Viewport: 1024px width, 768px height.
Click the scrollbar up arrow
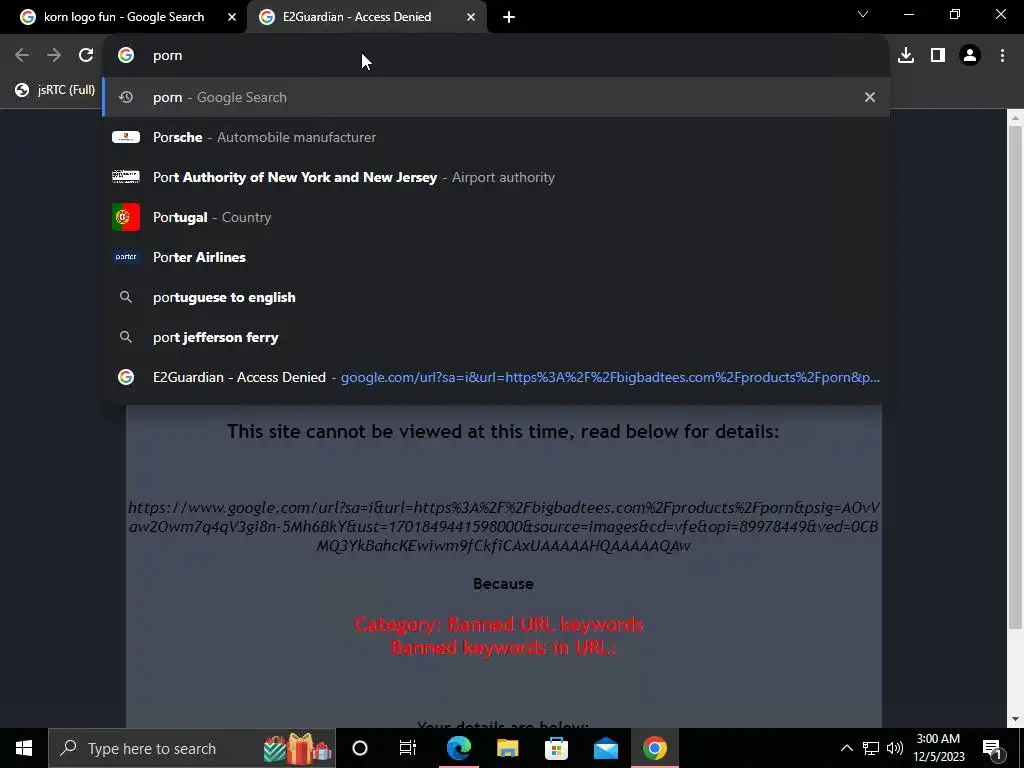[1015, 118]
